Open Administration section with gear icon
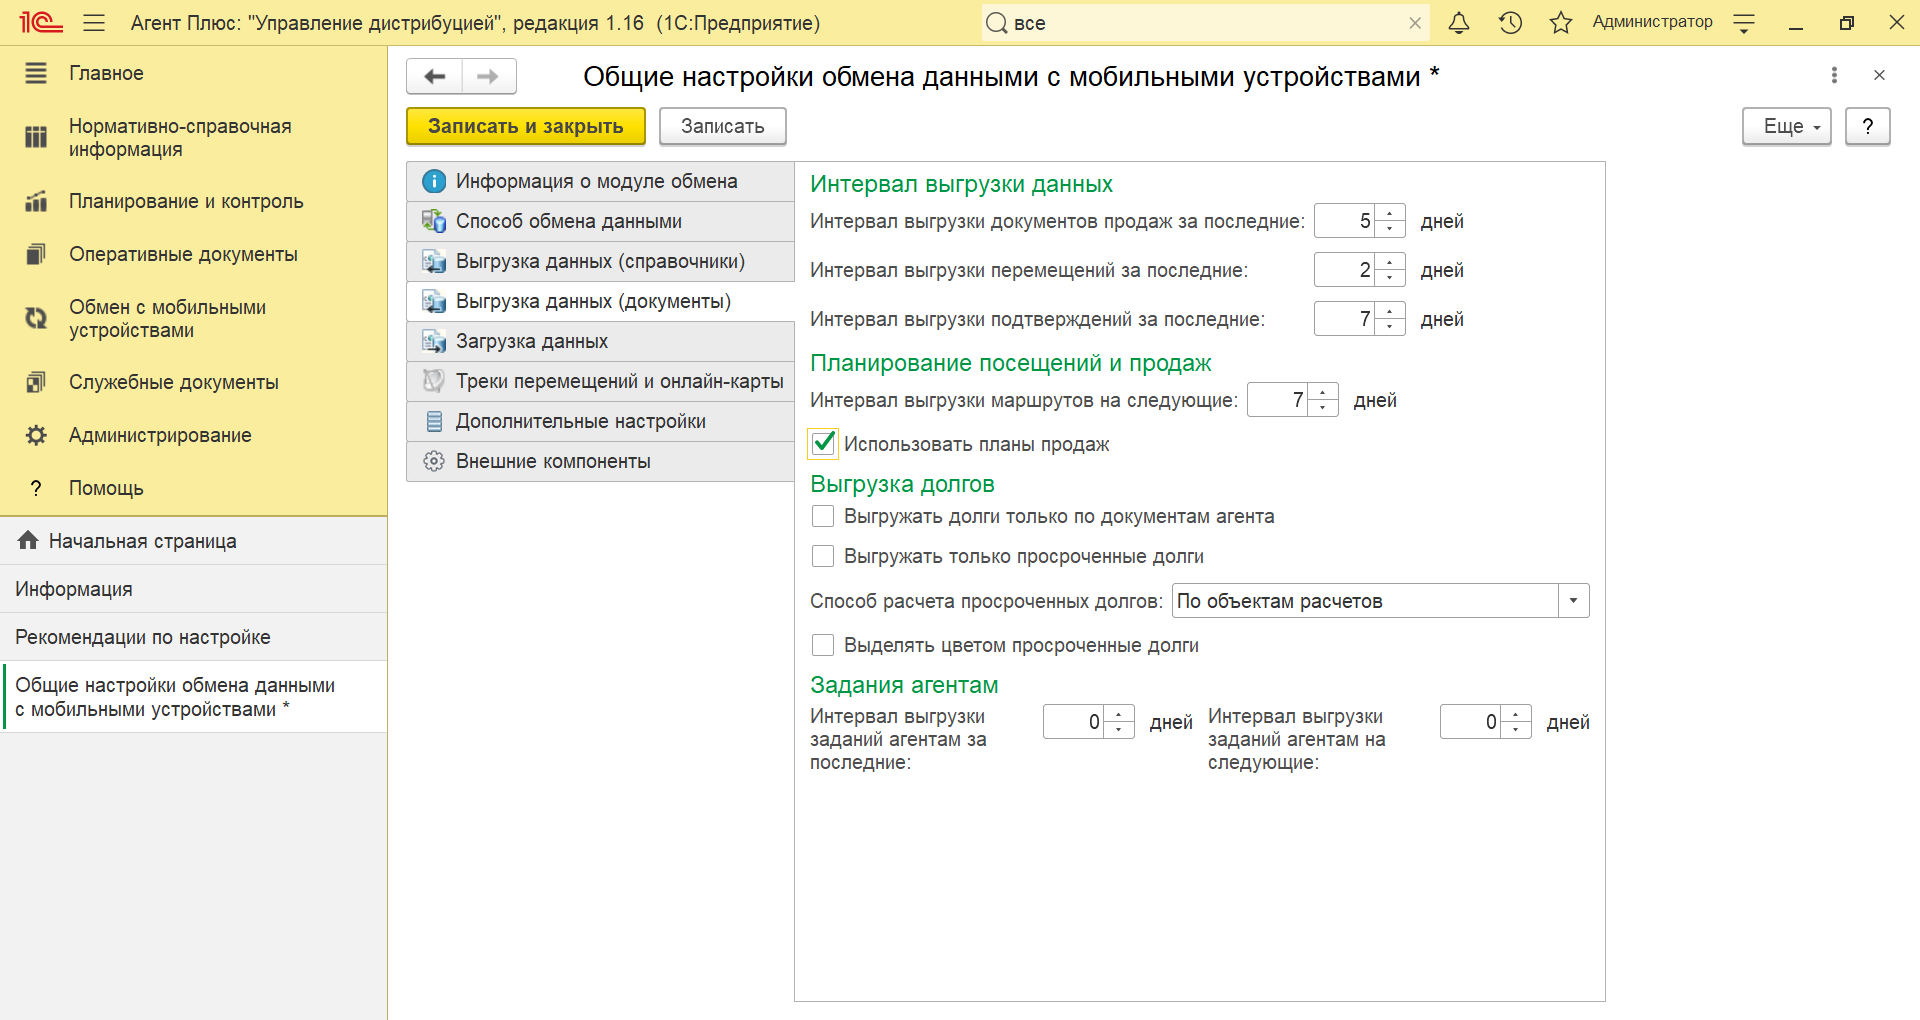The image size is (1920, 1020). 160,435
